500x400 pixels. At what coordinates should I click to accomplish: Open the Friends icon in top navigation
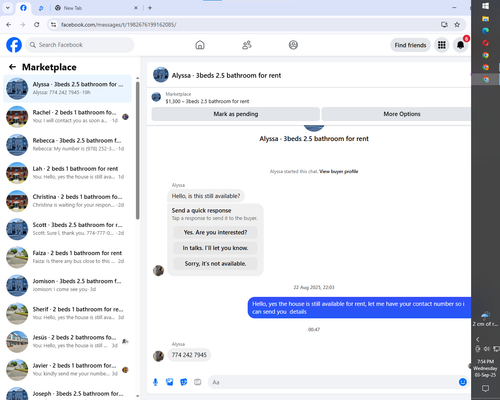(247, 45)
